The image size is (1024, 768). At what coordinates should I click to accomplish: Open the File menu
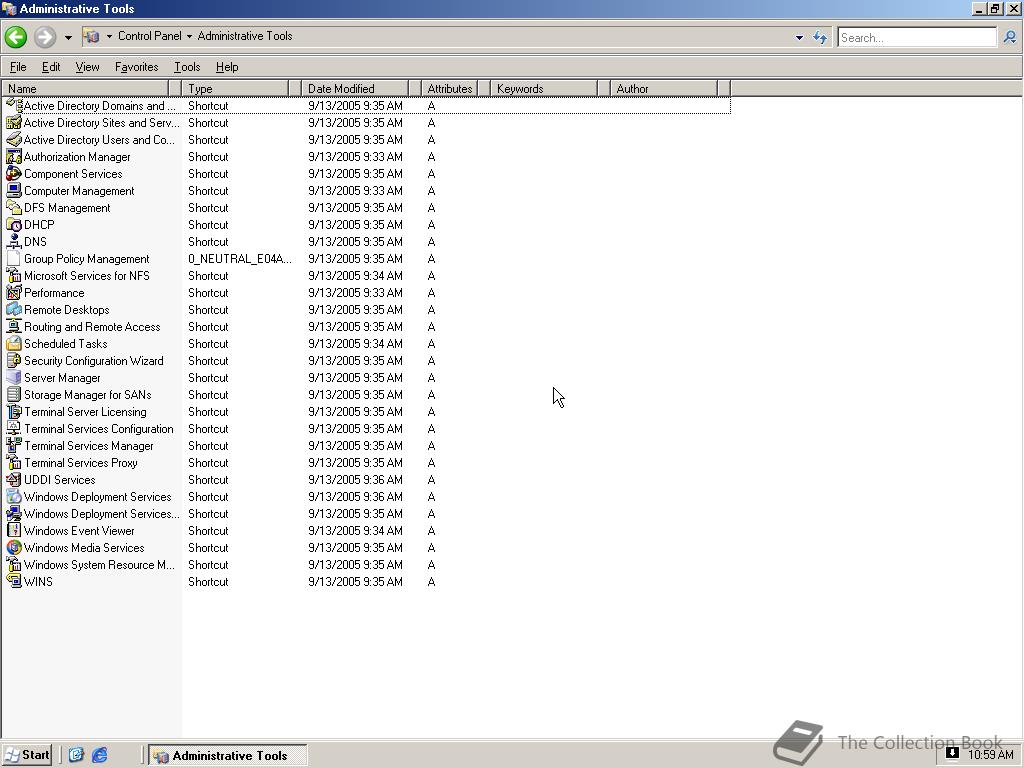[18, 67]
